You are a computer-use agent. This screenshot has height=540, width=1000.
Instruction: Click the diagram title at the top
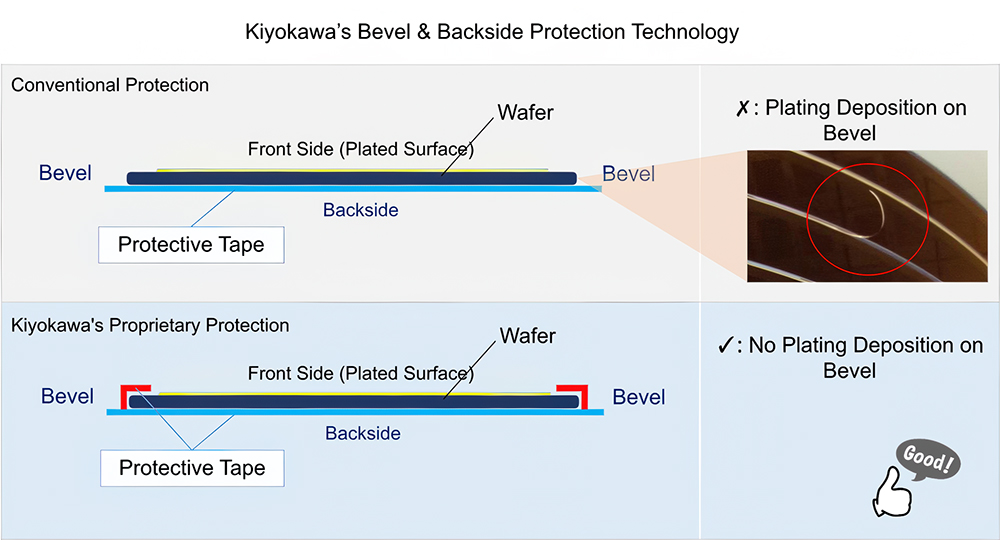tap(492, 32)
